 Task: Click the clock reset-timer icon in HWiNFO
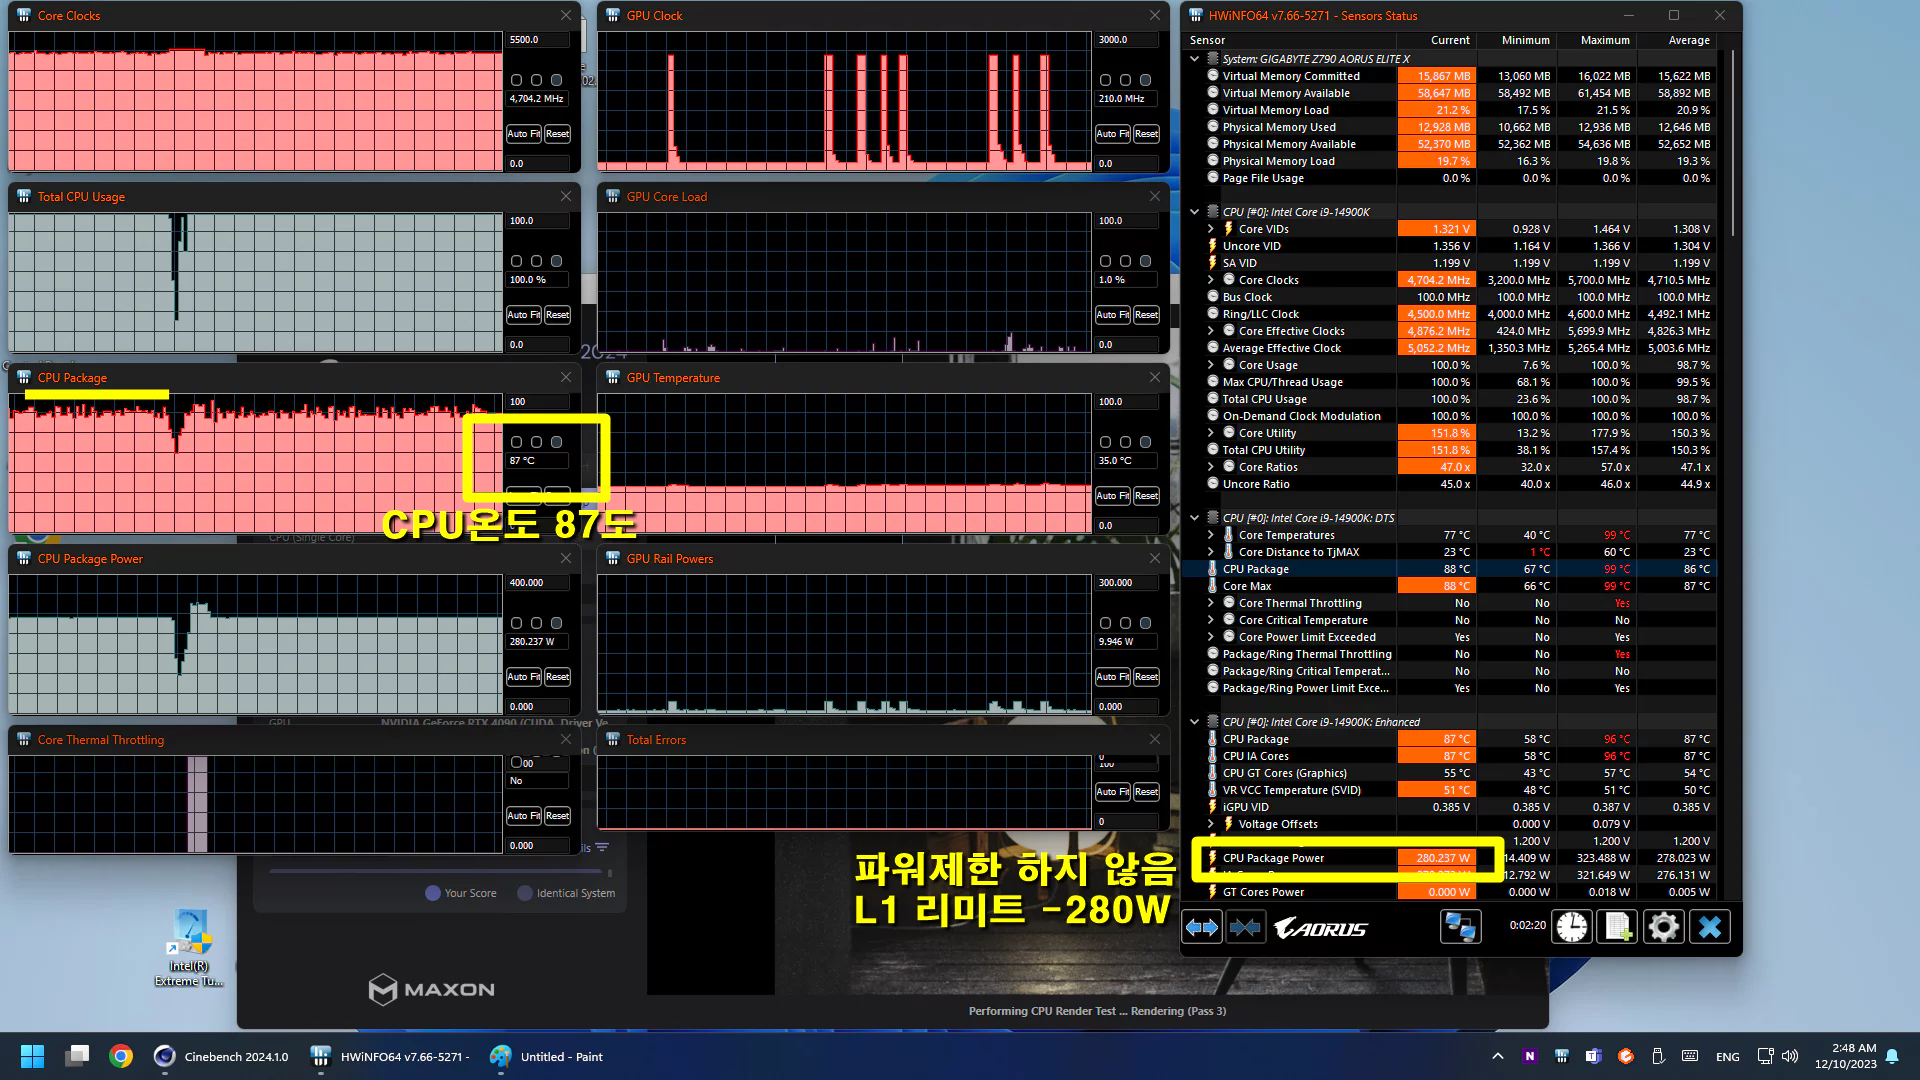coord(1572,928)
